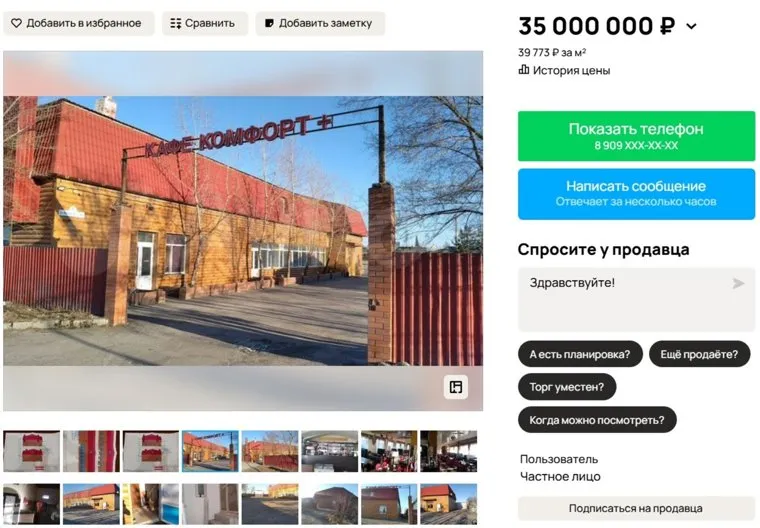Click into the Здравствуйте message field
The width and height of the screenshot is (760, 528).
point(636,299)
